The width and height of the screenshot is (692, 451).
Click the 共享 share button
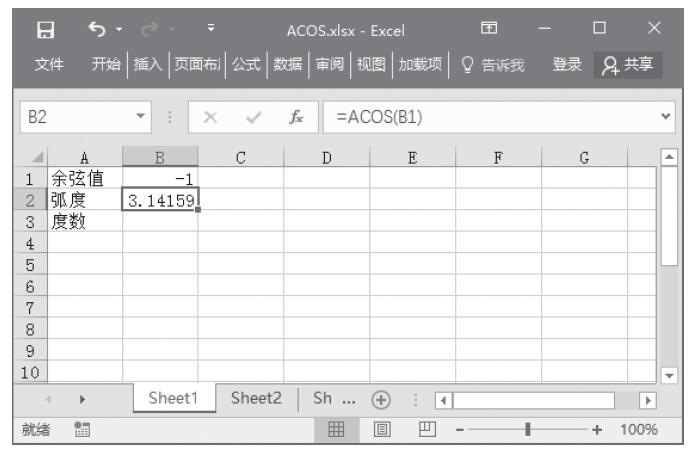632,65
